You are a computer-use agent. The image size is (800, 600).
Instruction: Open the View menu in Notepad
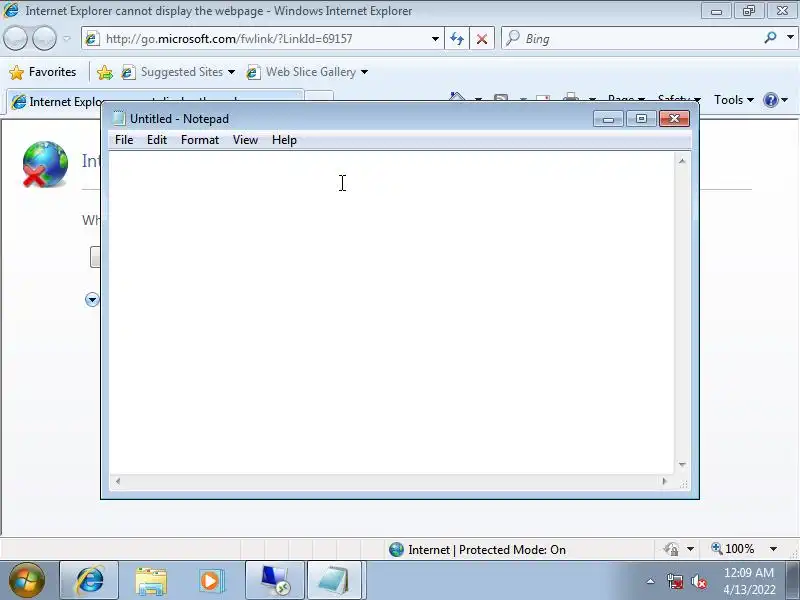[245, 140]
